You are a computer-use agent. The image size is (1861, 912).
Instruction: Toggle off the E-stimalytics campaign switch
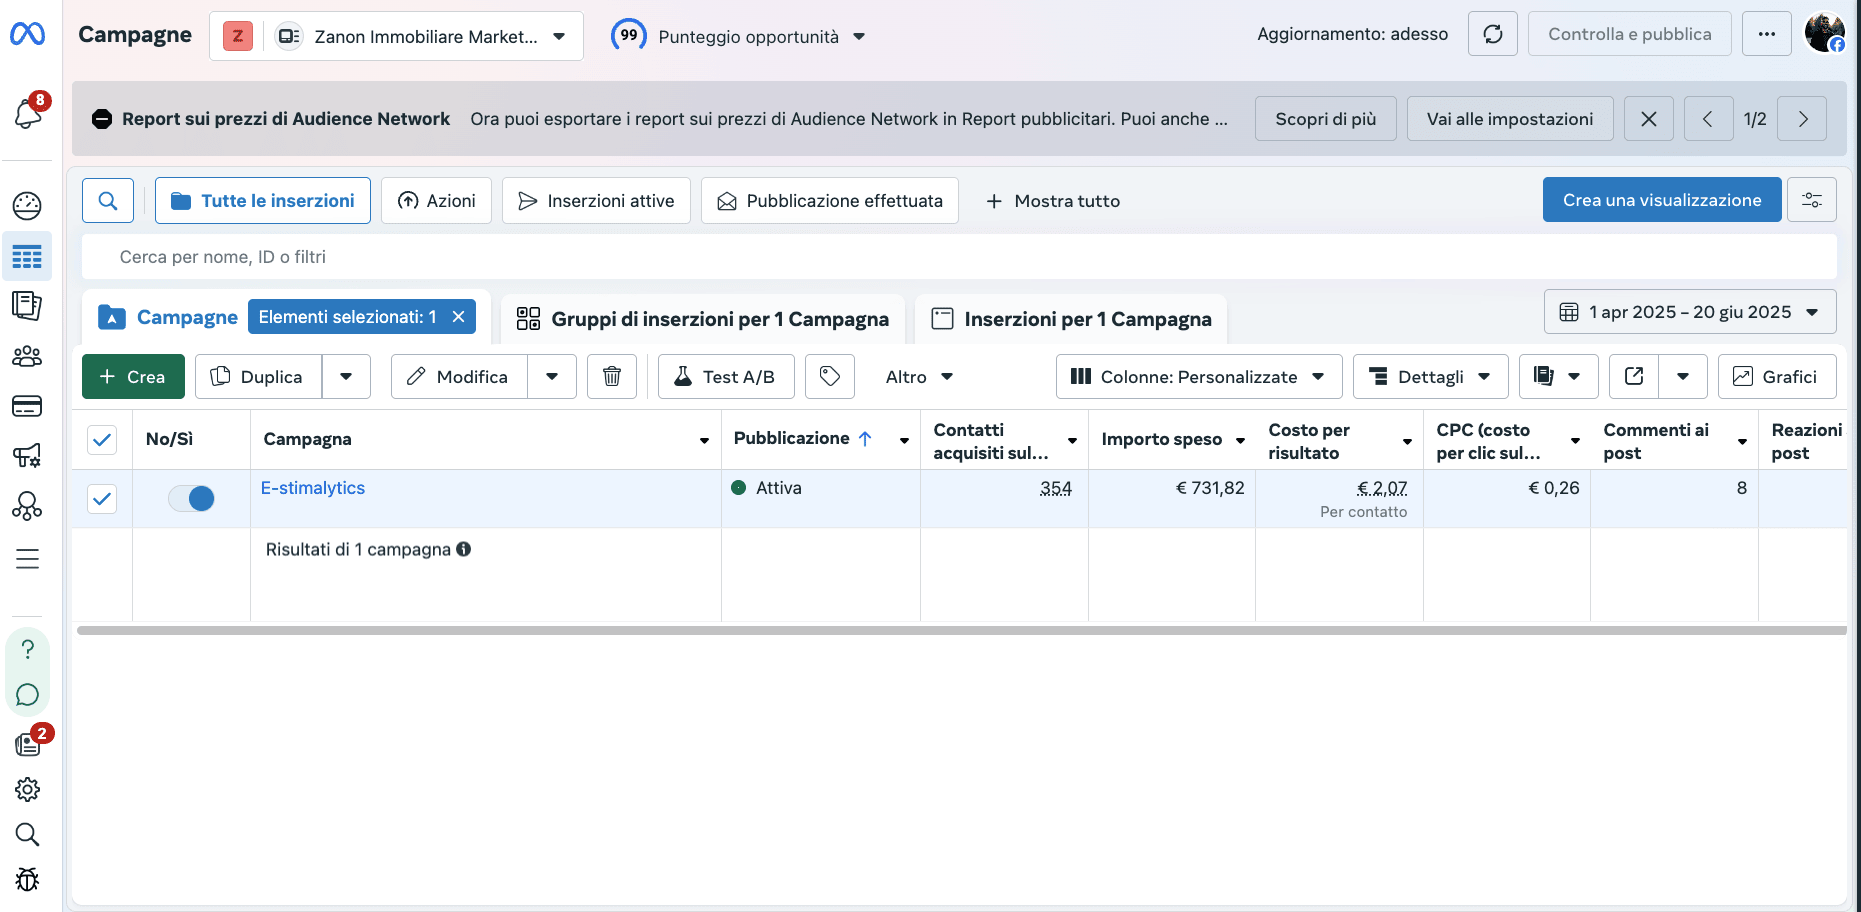point(191,498)
